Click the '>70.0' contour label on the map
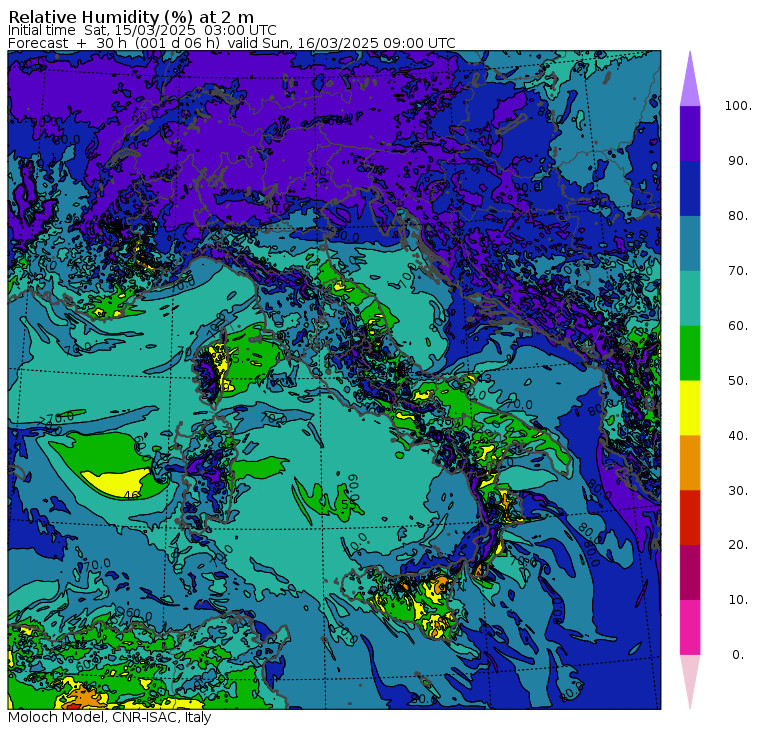Image resolution: width=760 pixels, height=731 pixels. [x=56, y=417]
